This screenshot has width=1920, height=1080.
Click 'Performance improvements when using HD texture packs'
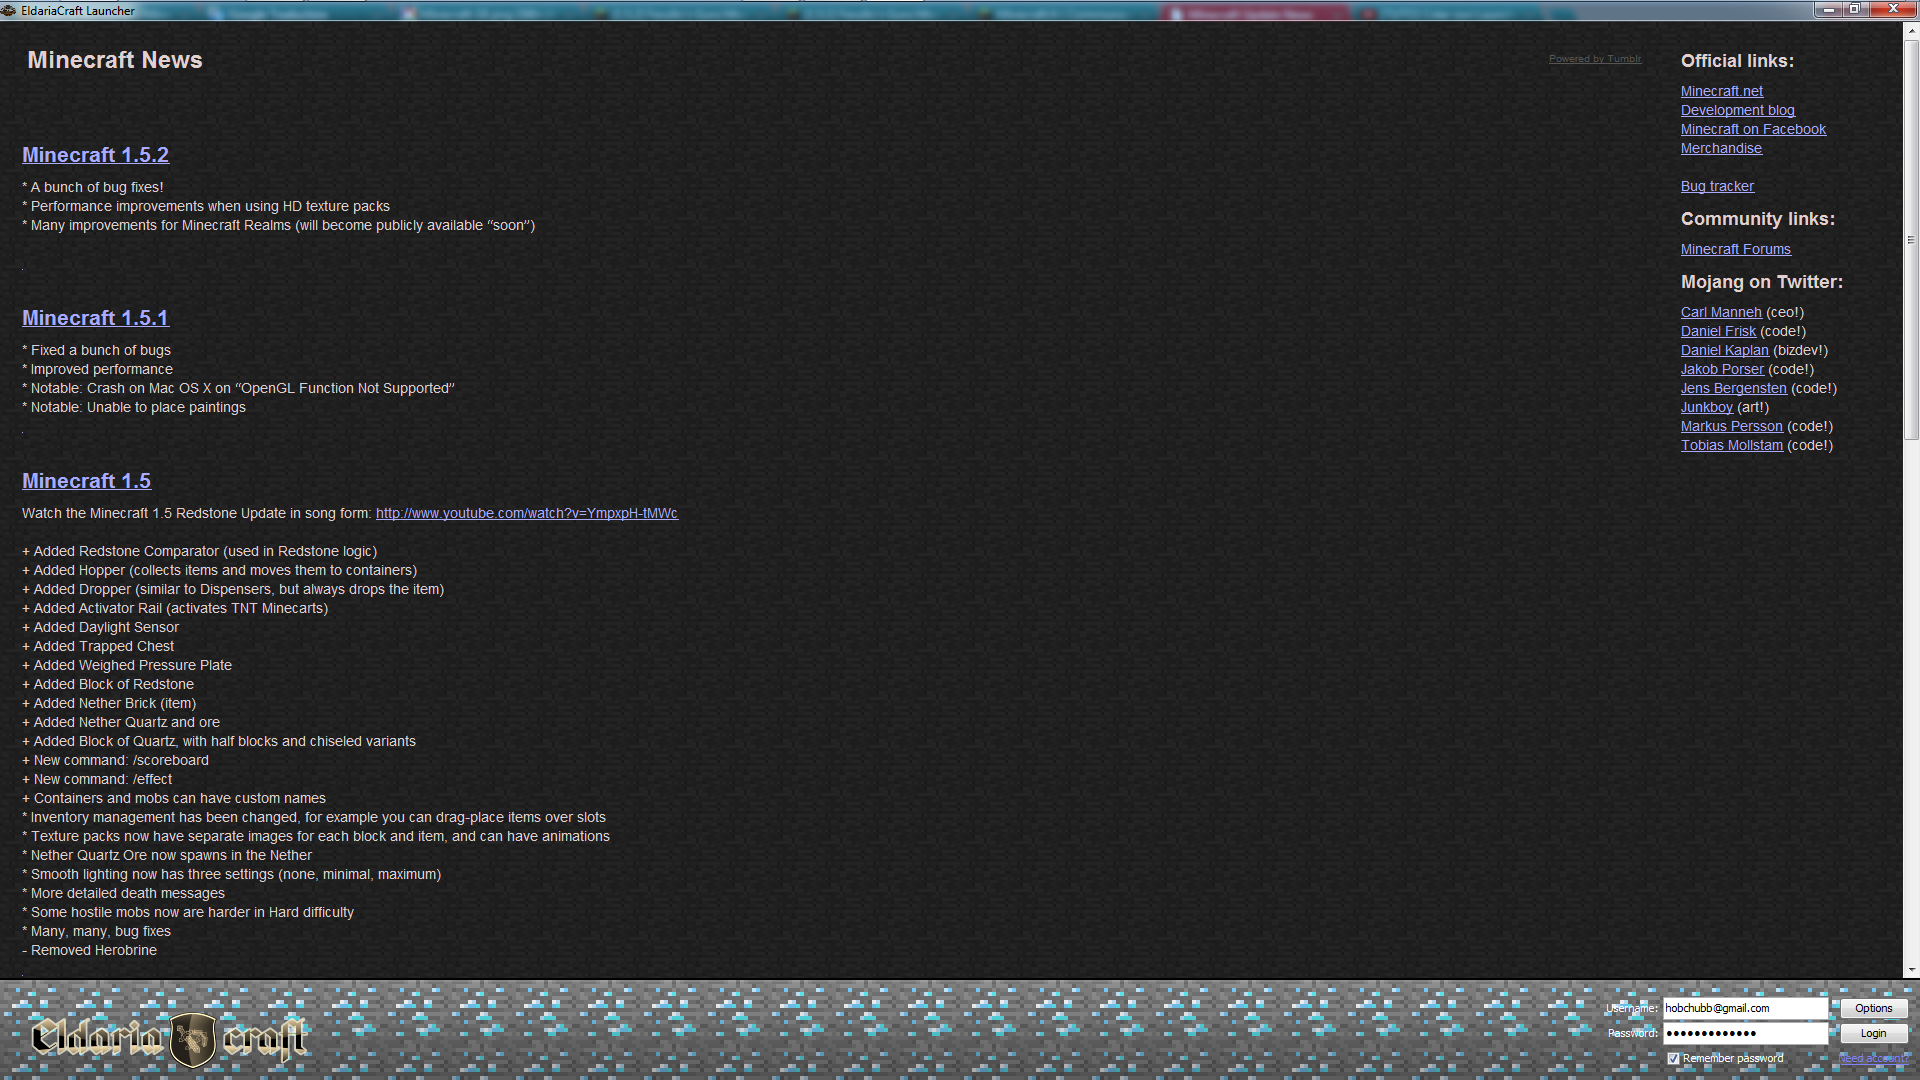click(206, 206)
